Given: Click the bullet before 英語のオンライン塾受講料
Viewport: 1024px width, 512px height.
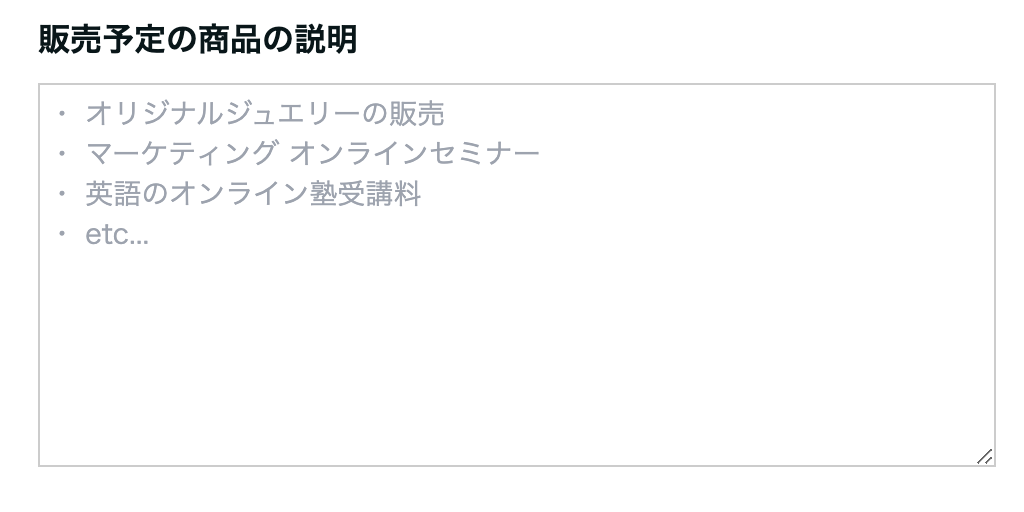Looking at the screenshot, I should tap(63, 194).
